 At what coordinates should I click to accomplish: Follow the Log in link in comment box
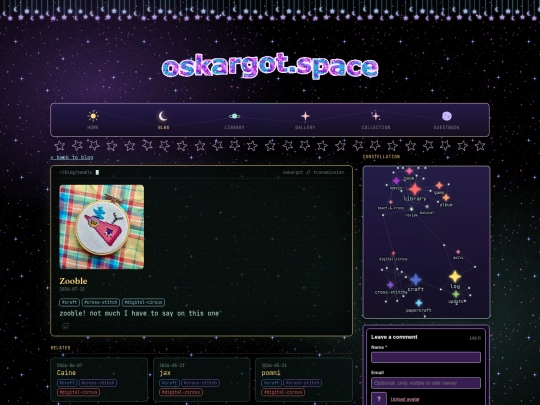pyautogui.click(x=475, y=338)
